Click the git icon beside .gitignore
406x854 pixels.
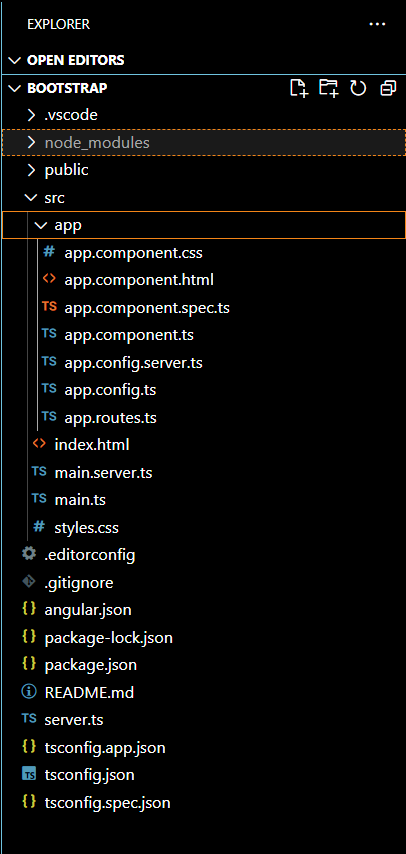(x=29, y=582)
